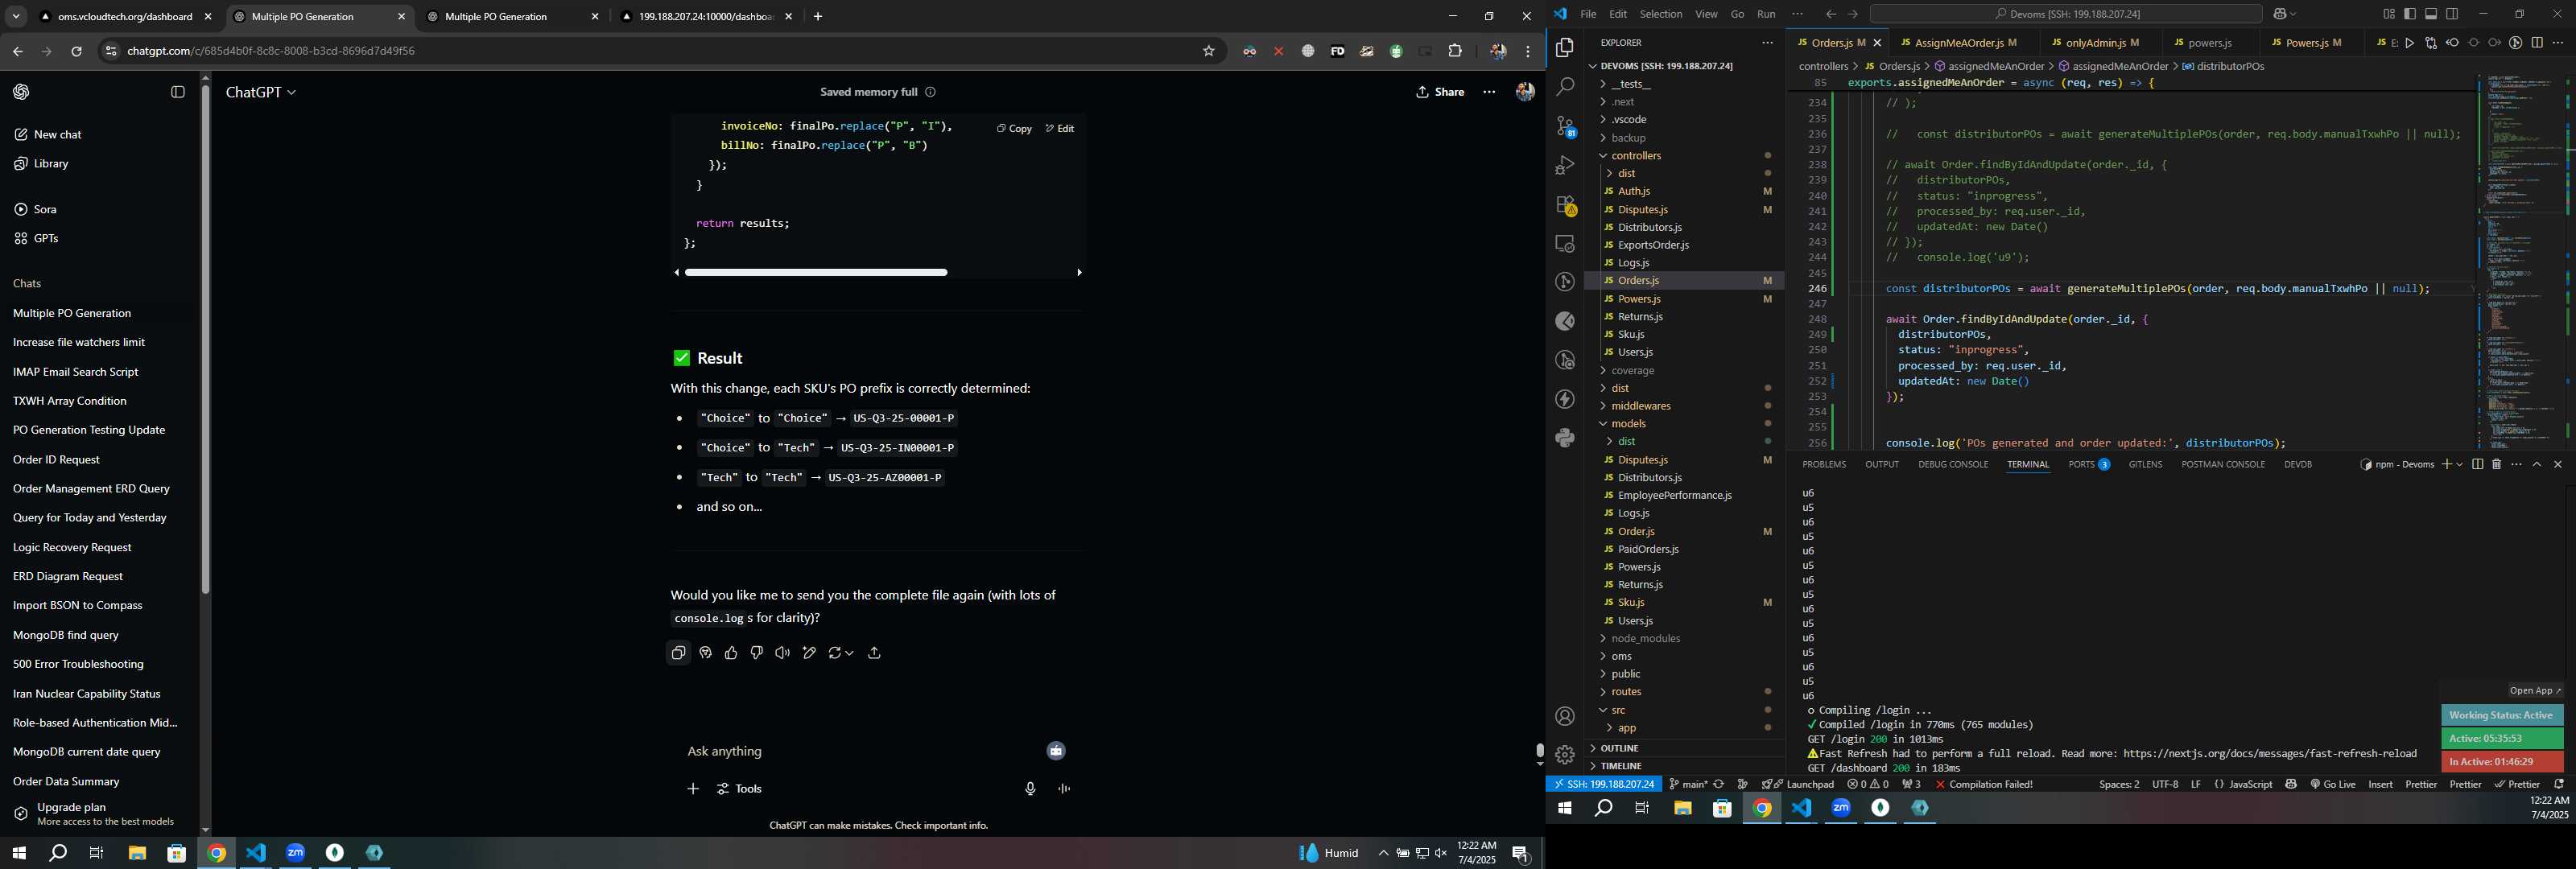
Task: Open the File menu in VS Code
Action: pos(1588,14)
